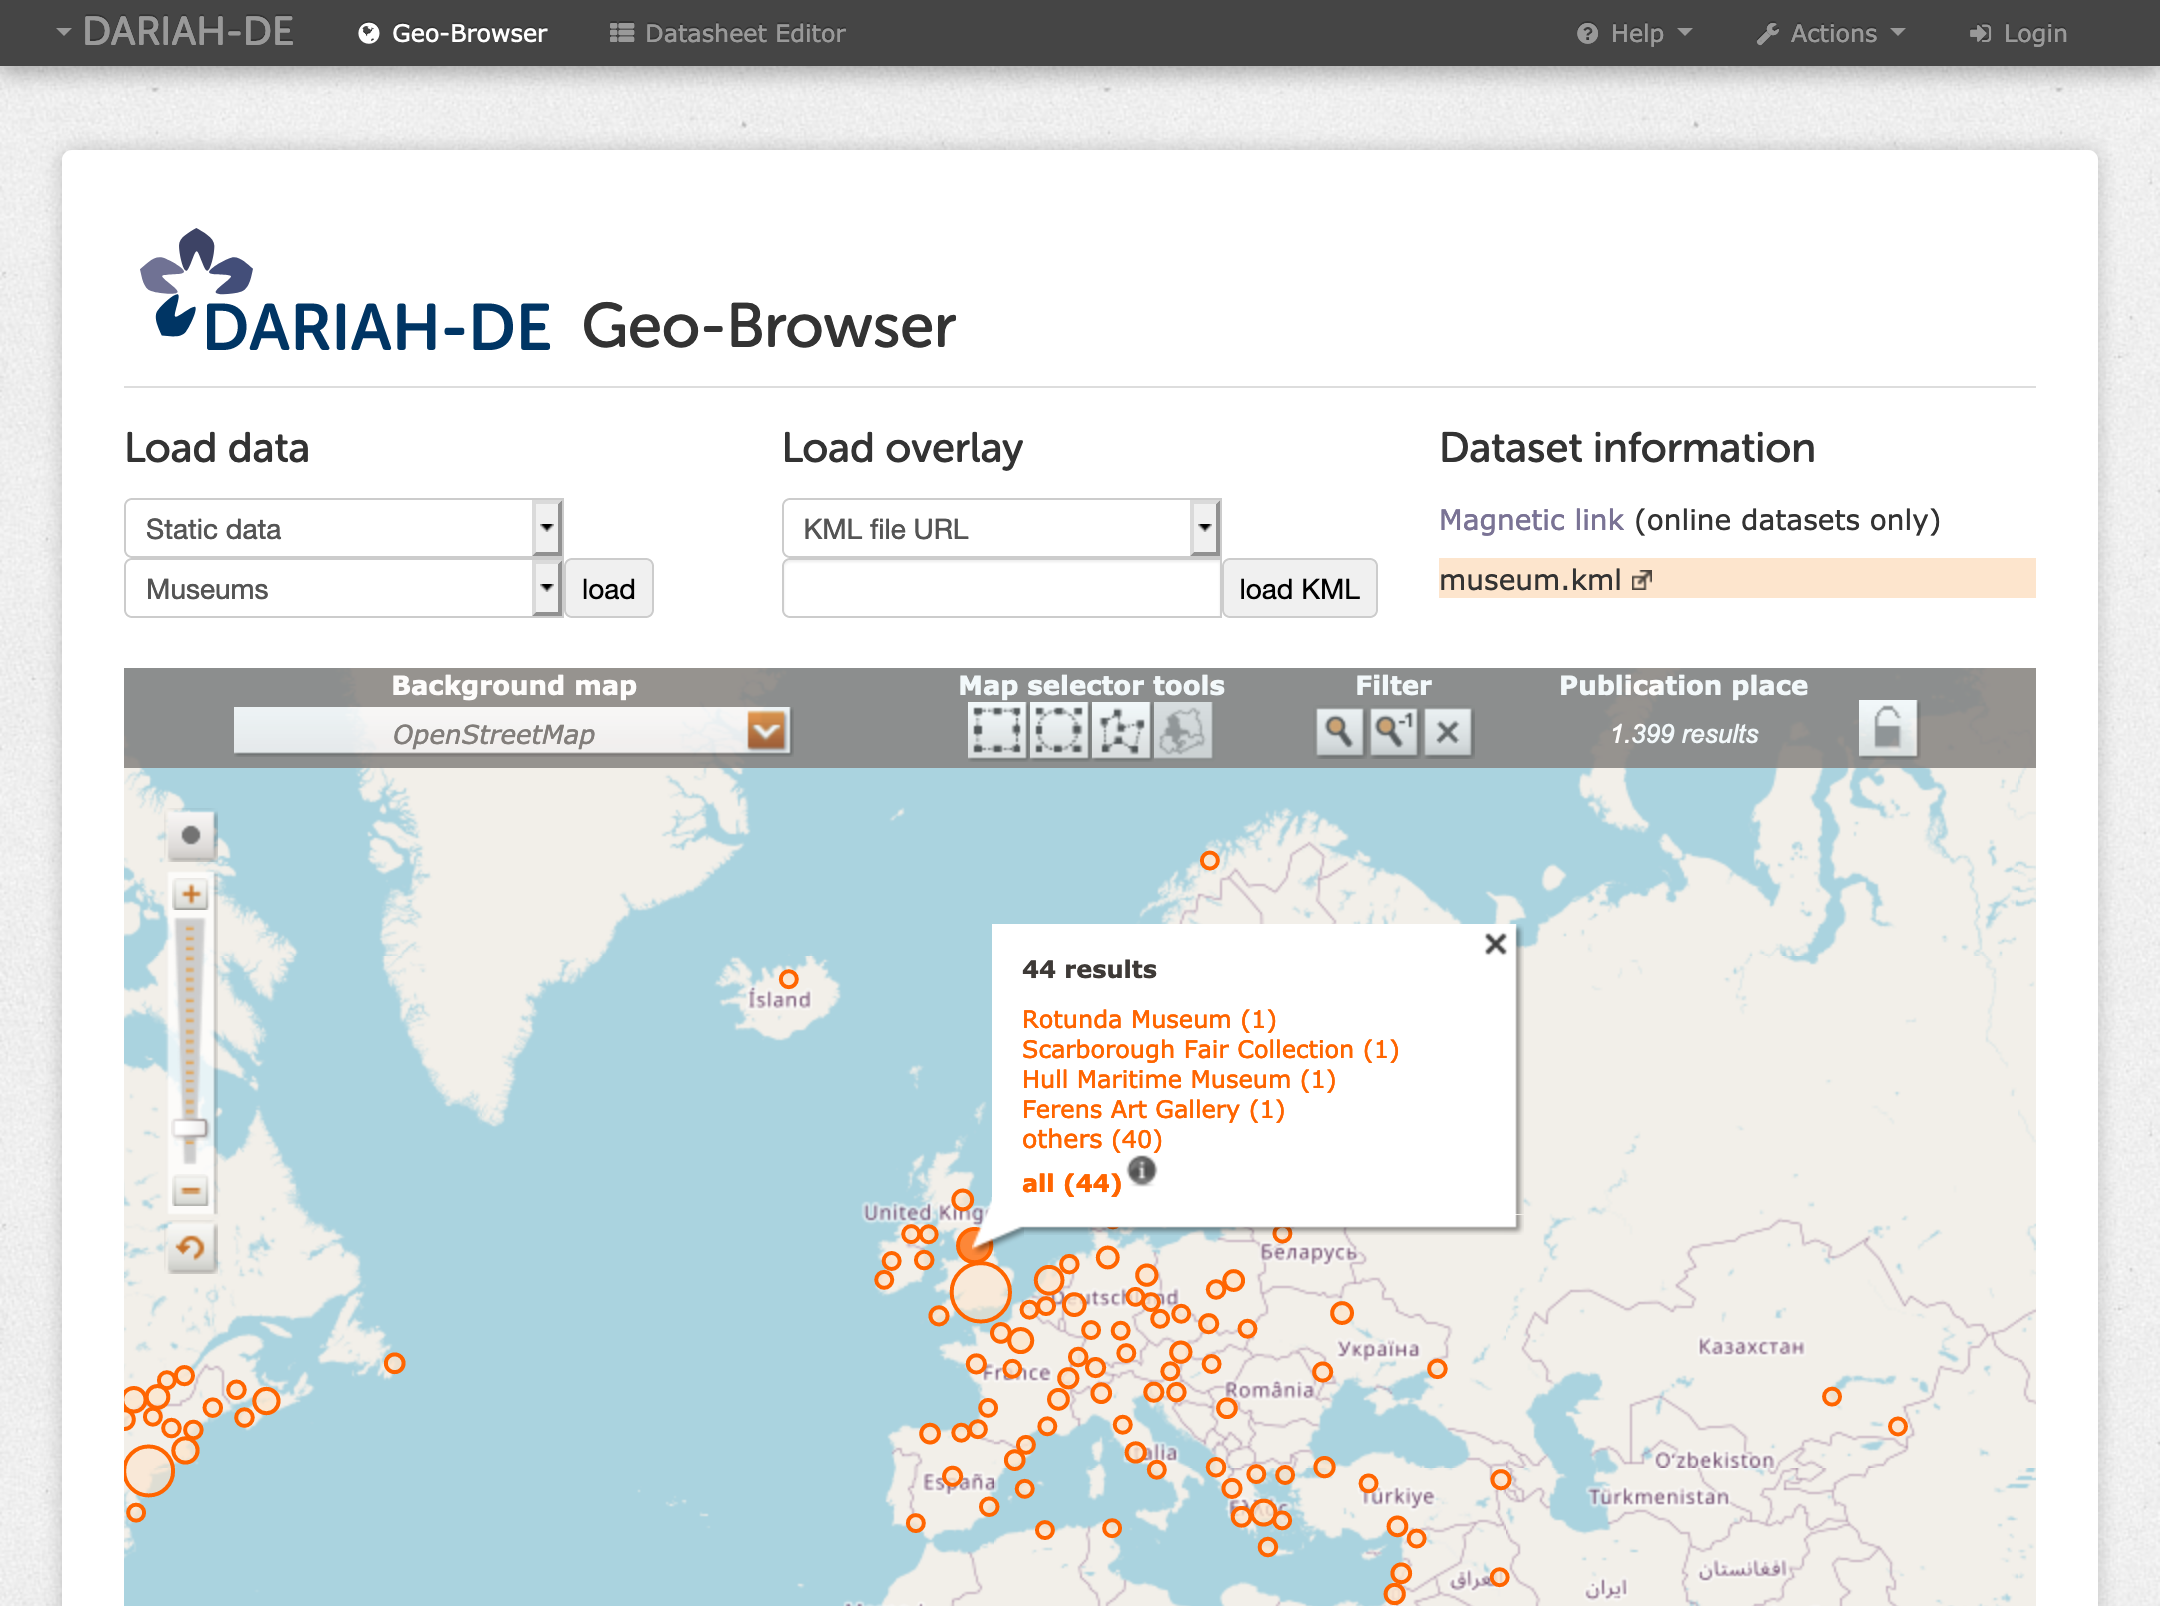Select others (40) in results popup
The image size is (2160, 1606).
pyautogui.click(x=1092, y=1139)
